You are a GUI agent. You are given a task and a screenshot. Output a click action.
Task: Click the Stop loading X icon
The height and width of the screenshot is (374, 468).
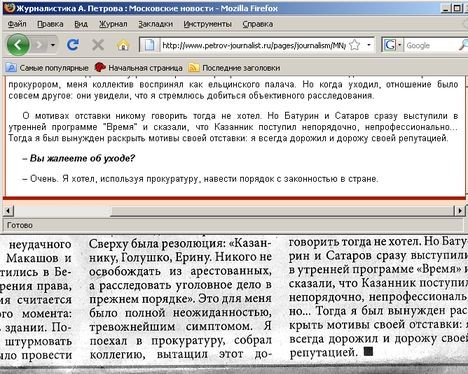98,45
